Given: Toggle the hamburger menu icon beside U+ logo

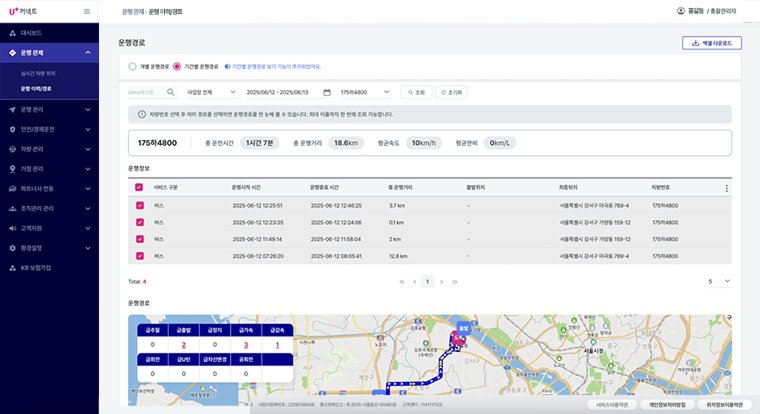Looking at the screenshot, I should 87,12.
